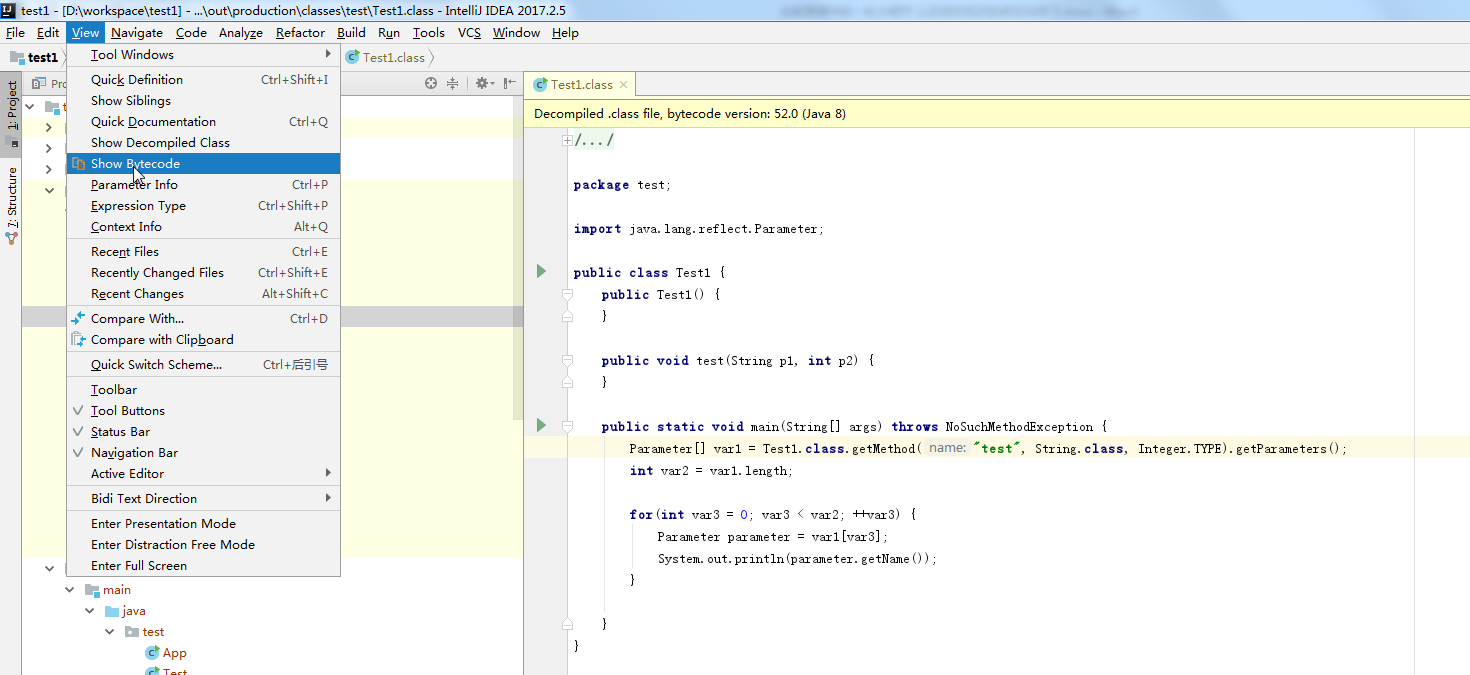1470x675 pixels.
Task: Click run gutter arrow beside class Test1
Action: [x=541, y=271]
